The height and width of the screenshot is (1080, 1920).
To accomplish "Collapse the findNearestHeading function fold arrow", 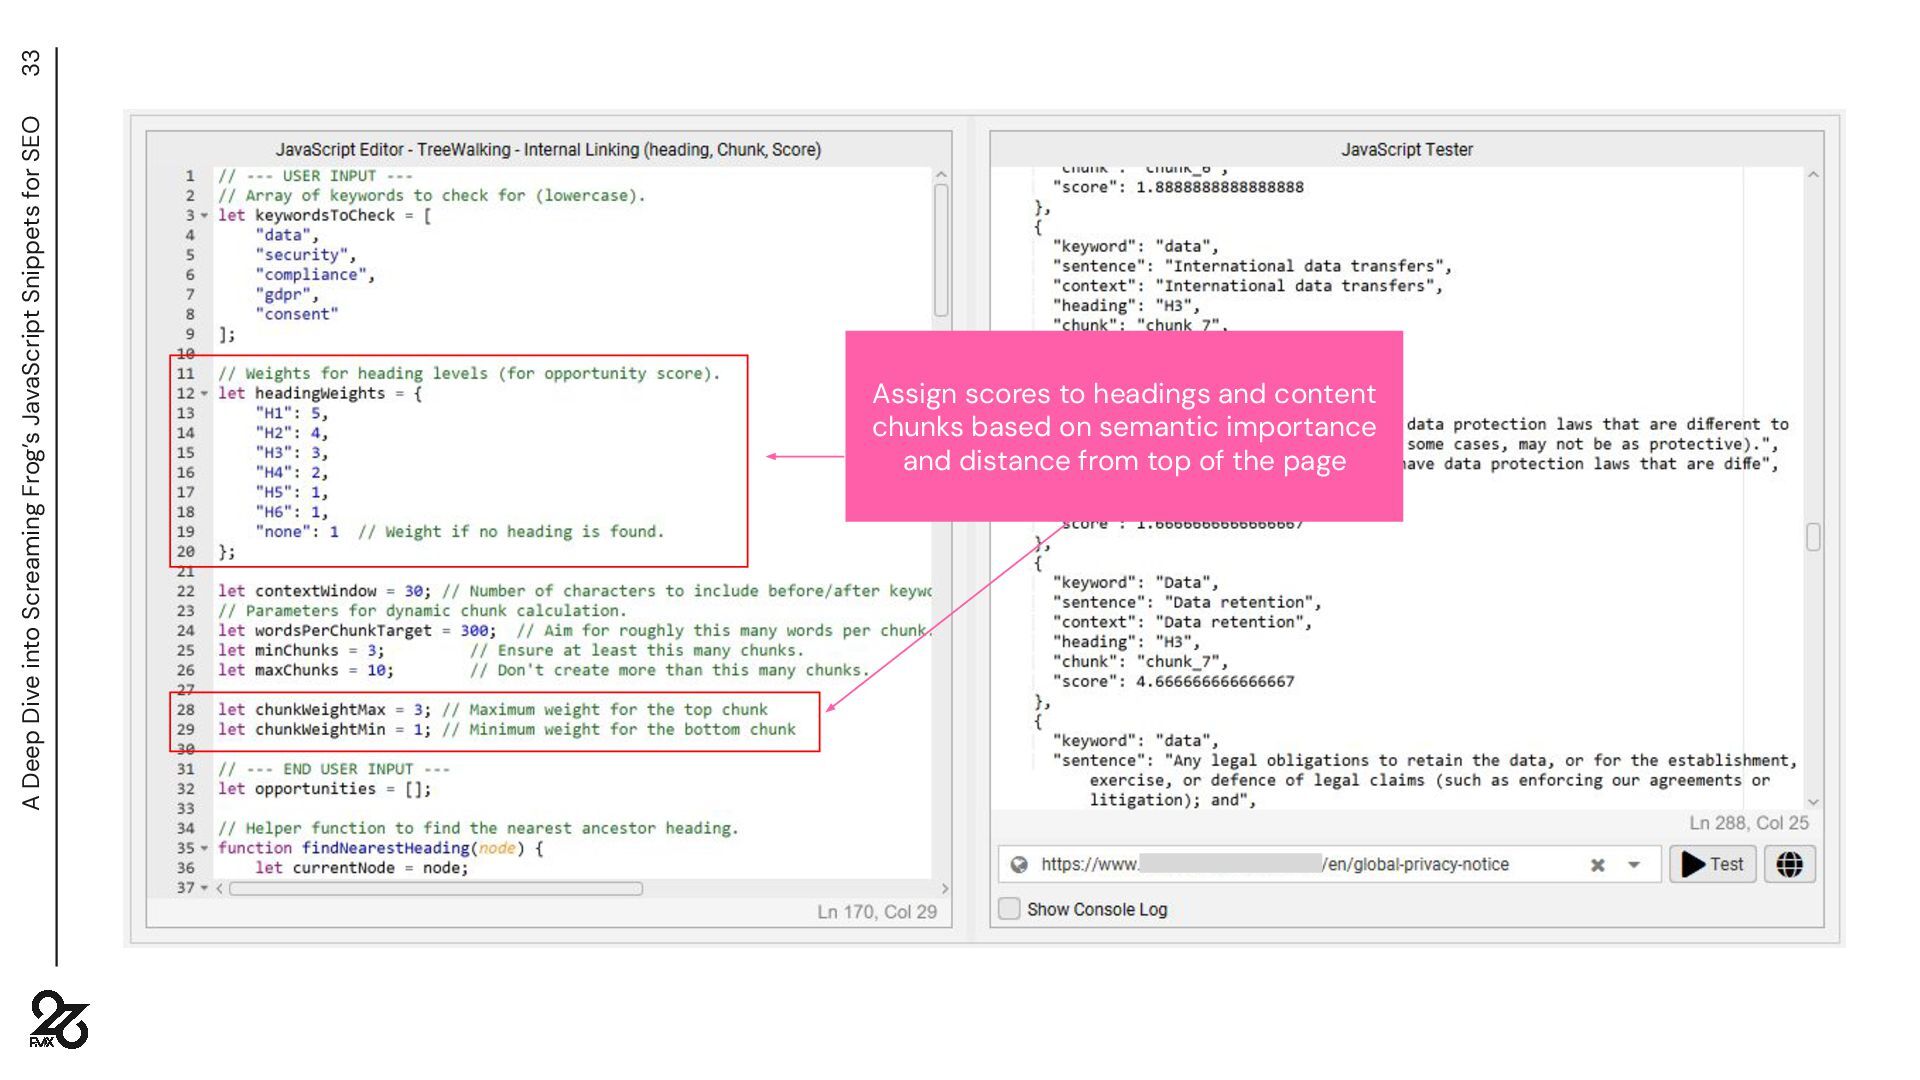I will click(205, 848).
